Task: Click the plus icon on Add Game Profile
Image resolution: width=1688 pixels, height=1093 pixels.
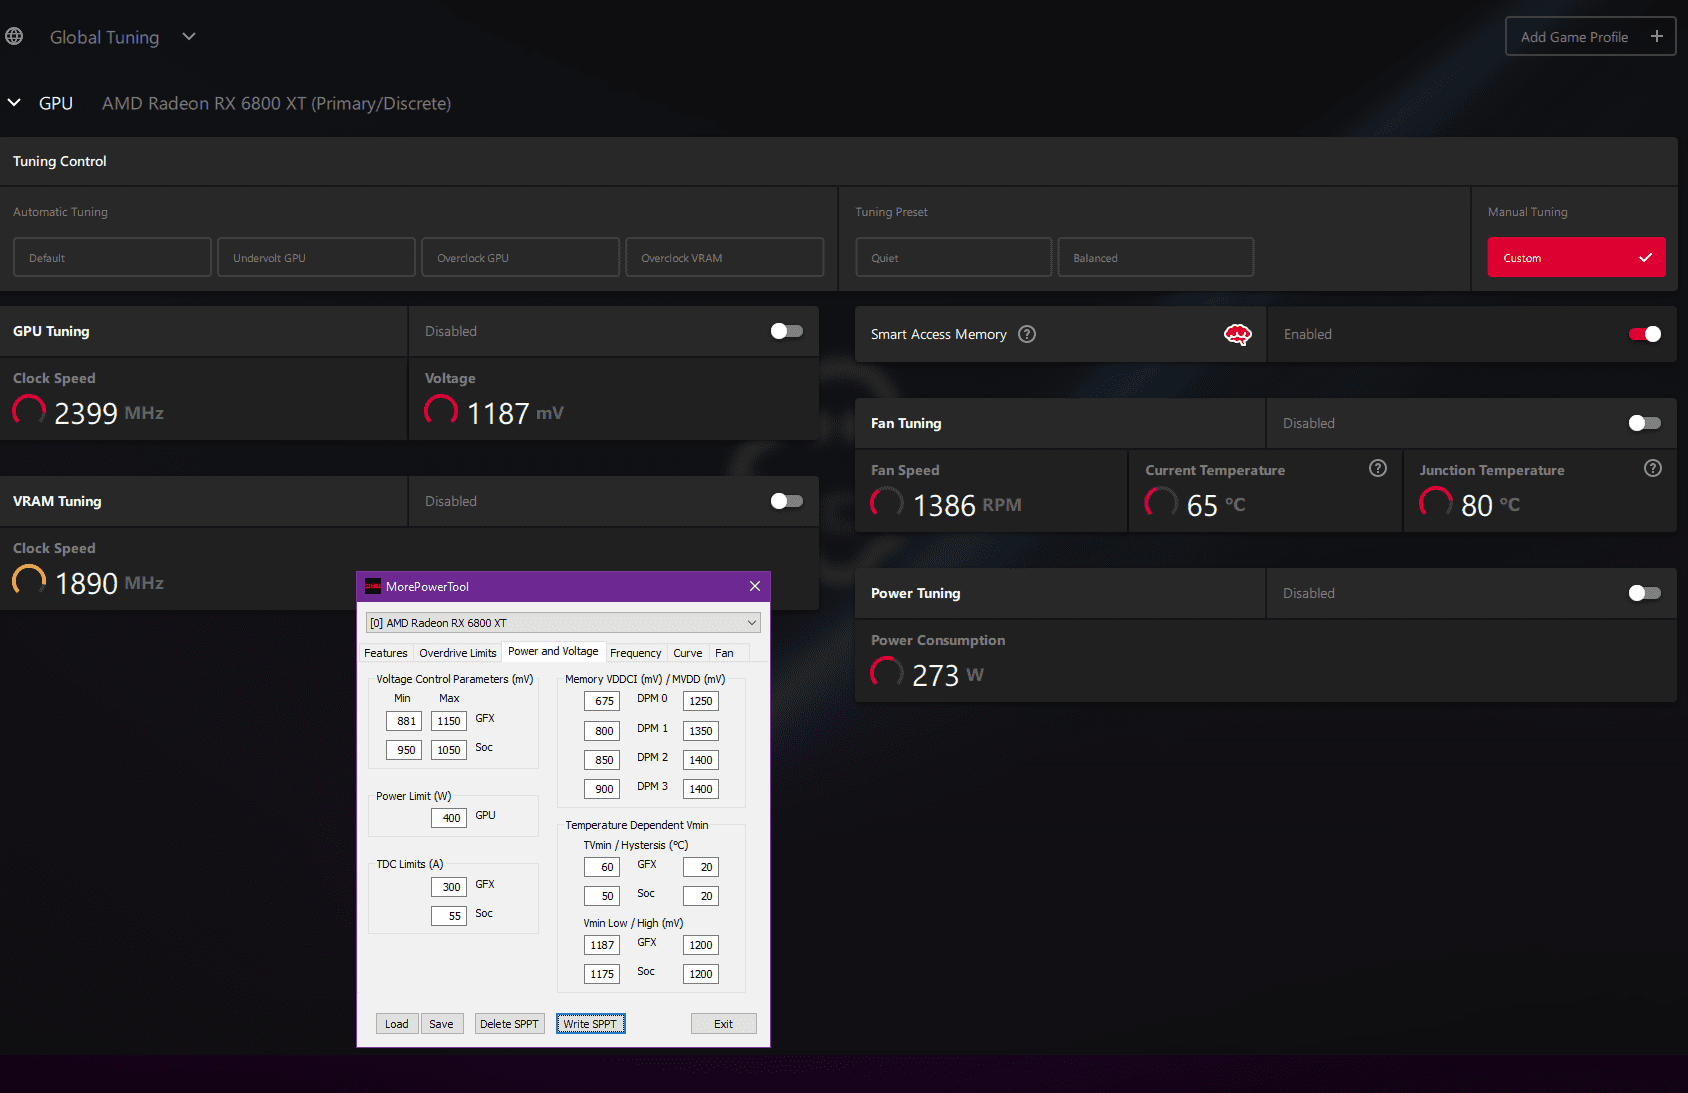Action: coord(1657,37)
